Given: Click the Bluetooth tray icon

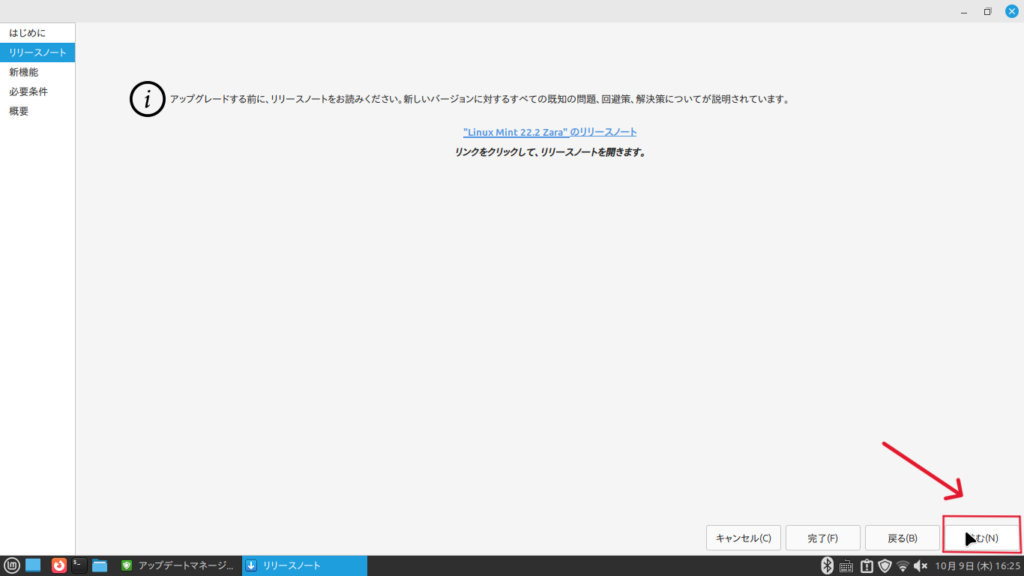Looking at the screenshot, I should click(x=827, y=565).
